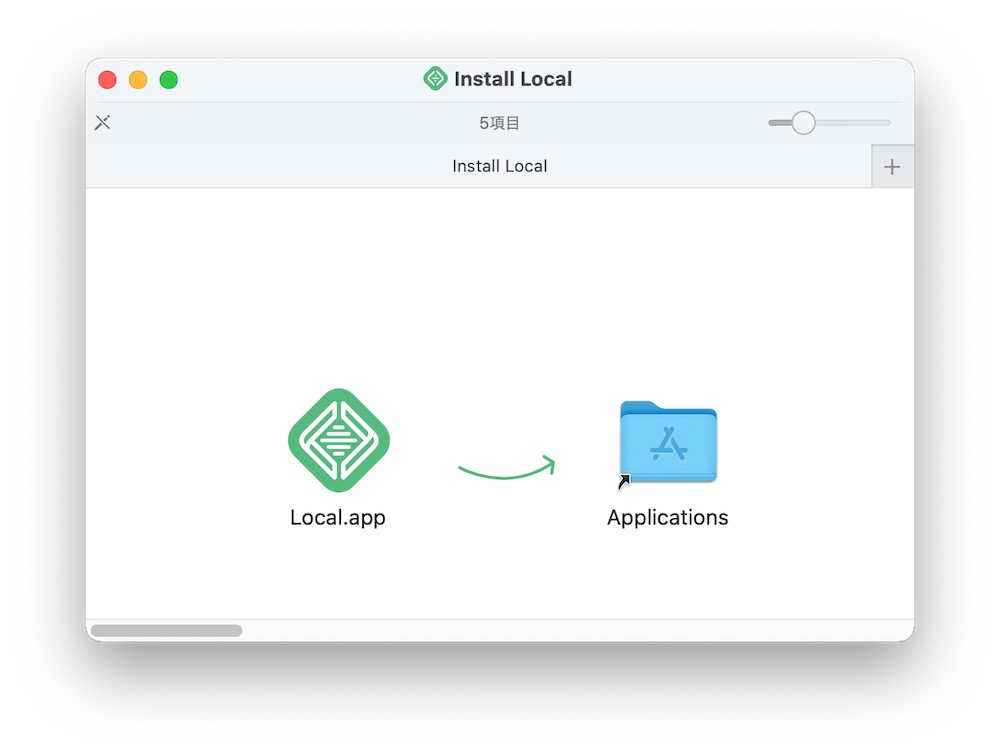Adjust the icon size slider knob
This screenshot has width=1000, height=755.
[804, 122]
